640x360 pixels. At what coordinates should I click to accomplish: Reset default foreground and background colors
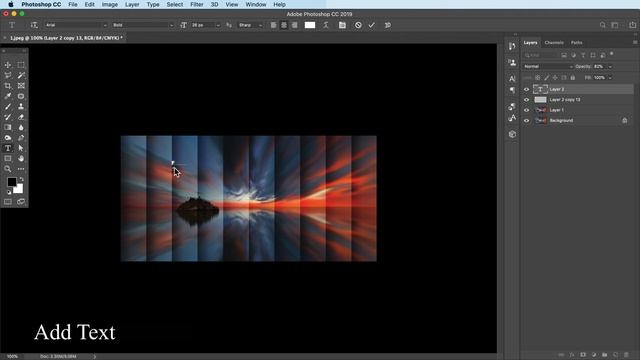coord(9,192)
